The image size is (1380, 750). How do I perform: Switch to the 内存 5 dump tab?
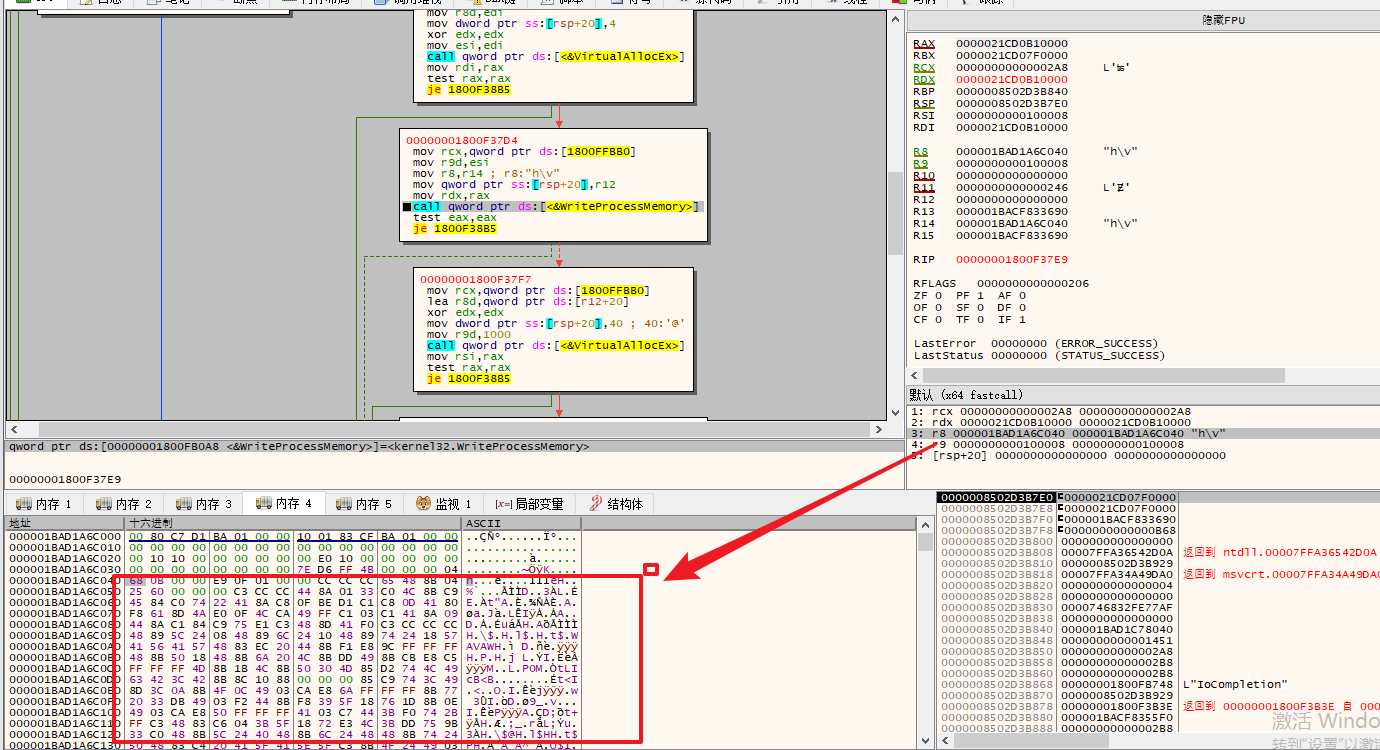pyautogui.click(x=365, y=504)
